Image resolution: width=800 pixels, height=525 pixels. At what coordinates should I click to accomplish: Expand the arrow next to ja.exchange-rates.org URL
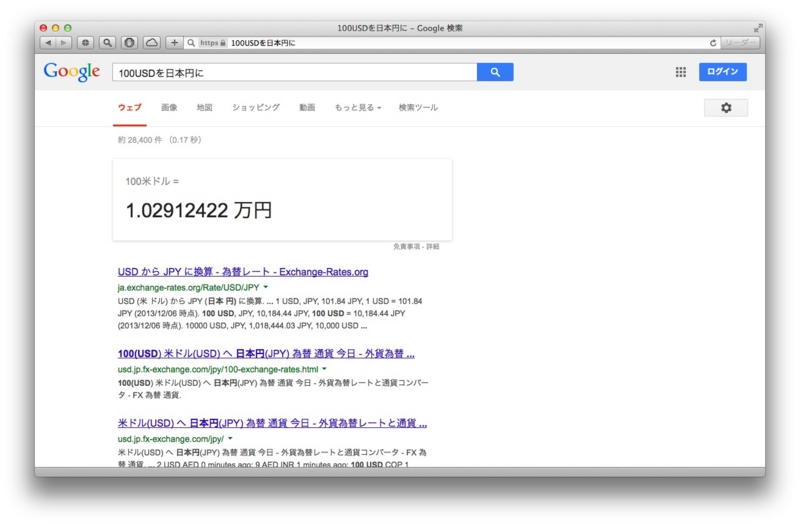tap(265, 287)
